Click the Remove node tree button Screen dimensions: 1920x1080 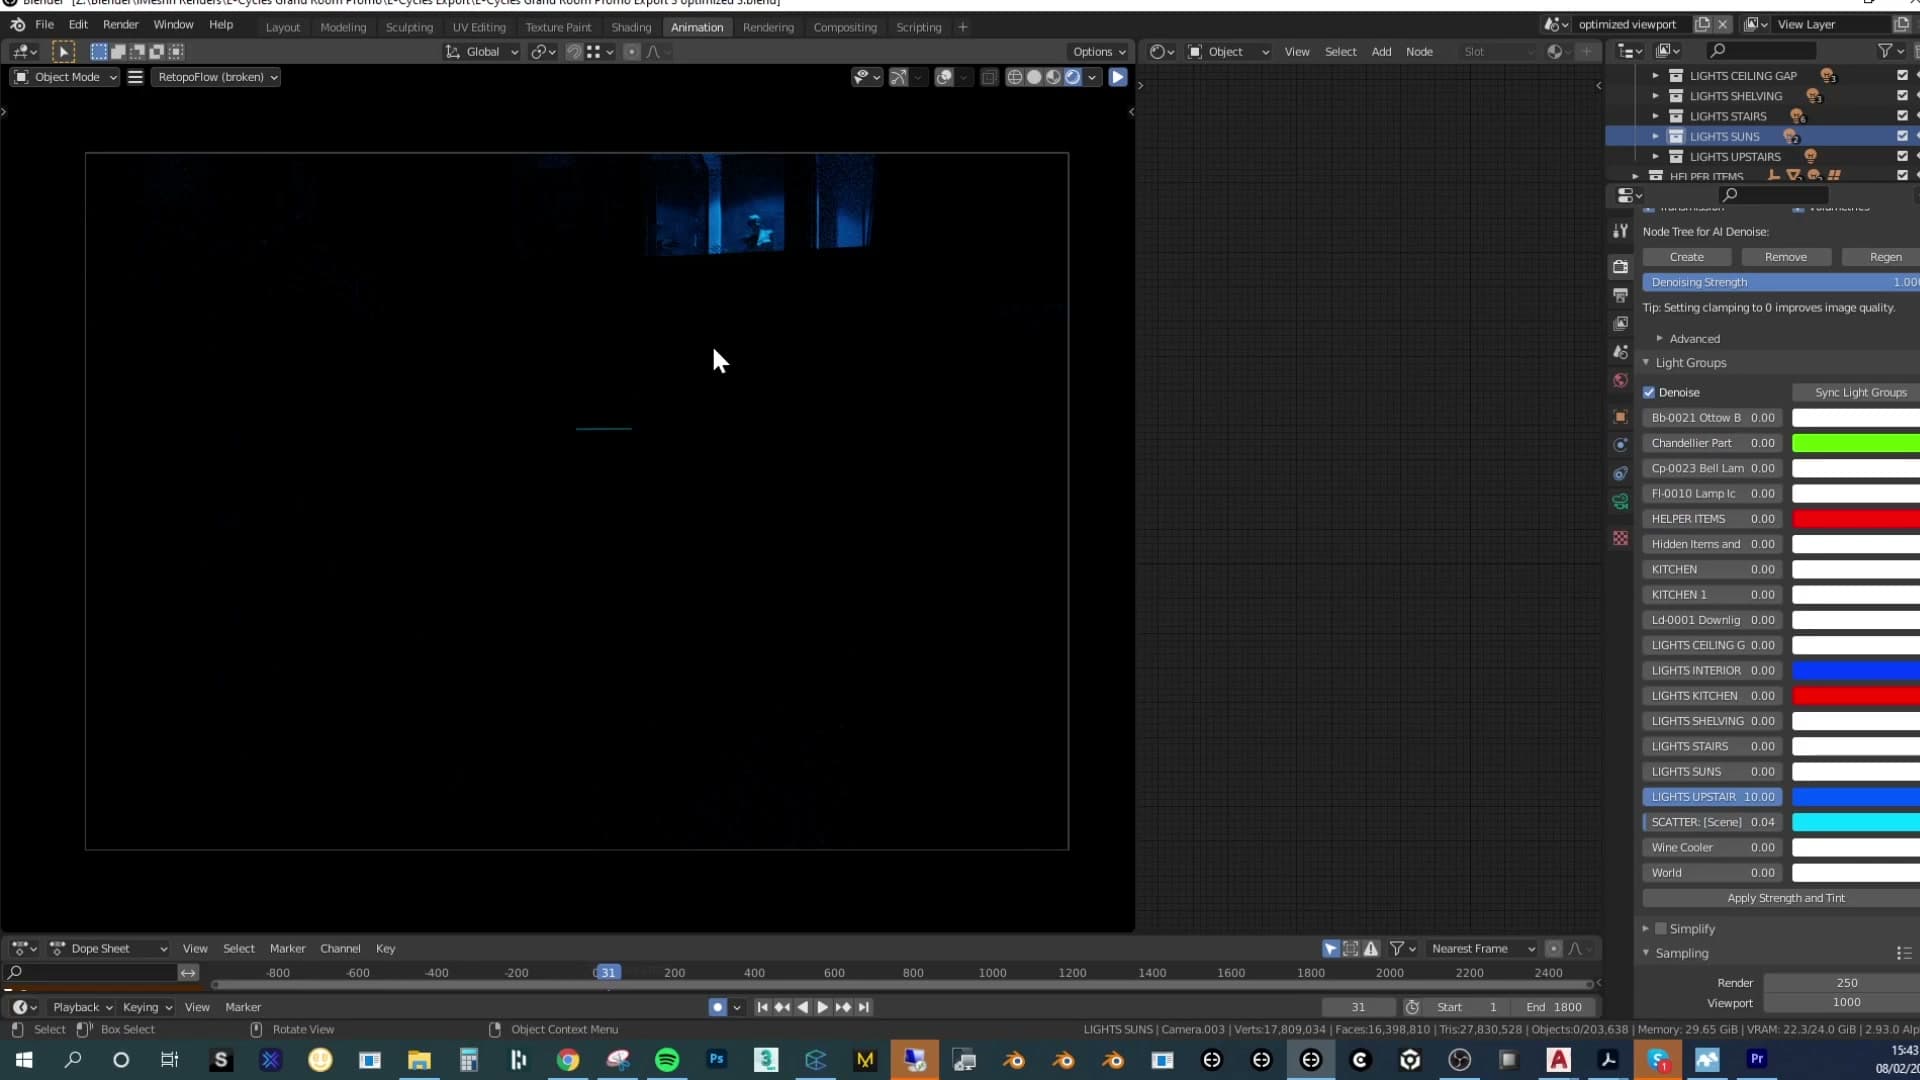pos(1786,257)
